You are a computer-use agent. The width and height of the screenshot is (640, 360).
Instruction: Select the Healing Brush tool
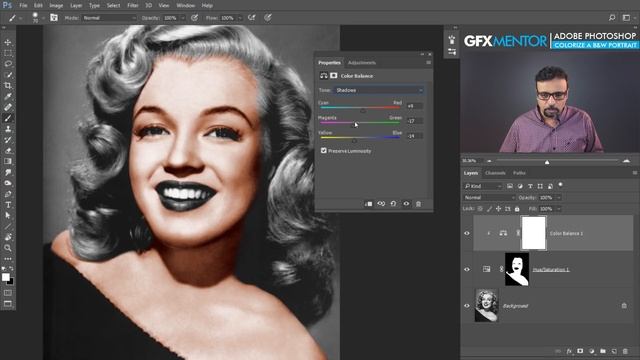[x=8, y=107]
